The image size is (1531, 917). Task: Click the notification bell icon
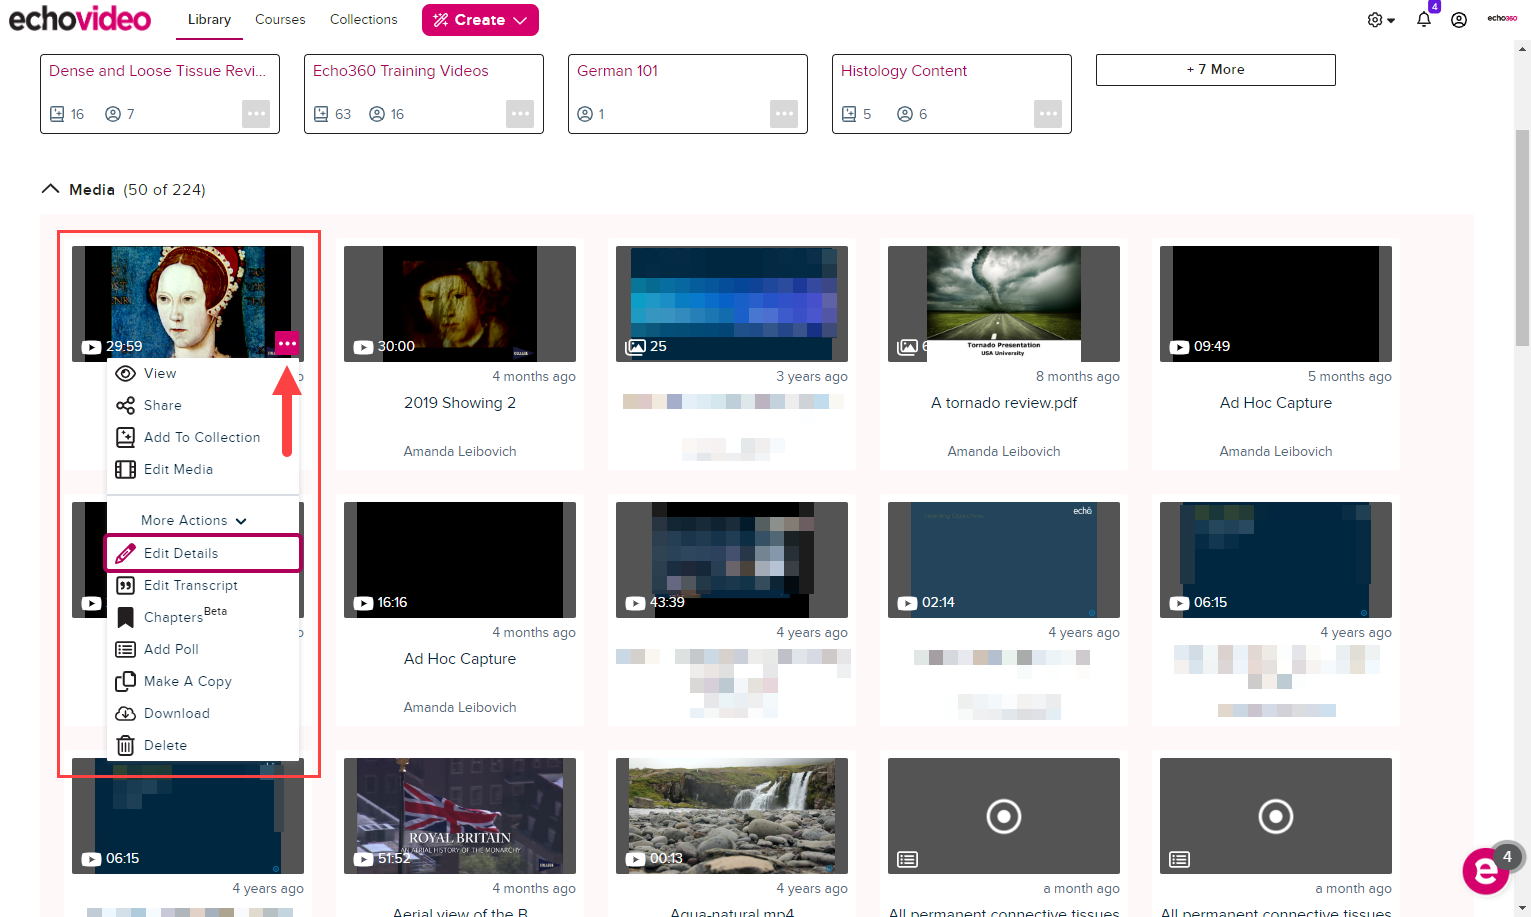1423,20
